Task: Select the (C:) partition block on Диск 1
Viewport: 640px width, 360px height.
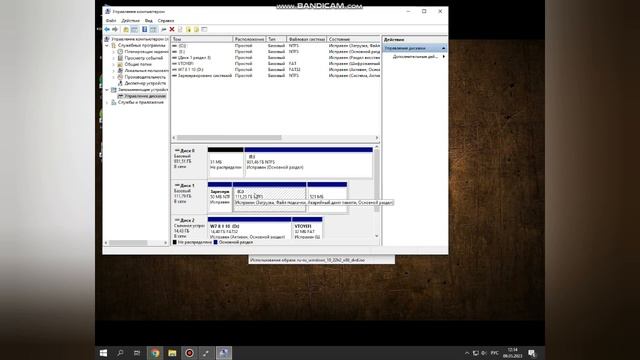Action: (x=269, y=197)
